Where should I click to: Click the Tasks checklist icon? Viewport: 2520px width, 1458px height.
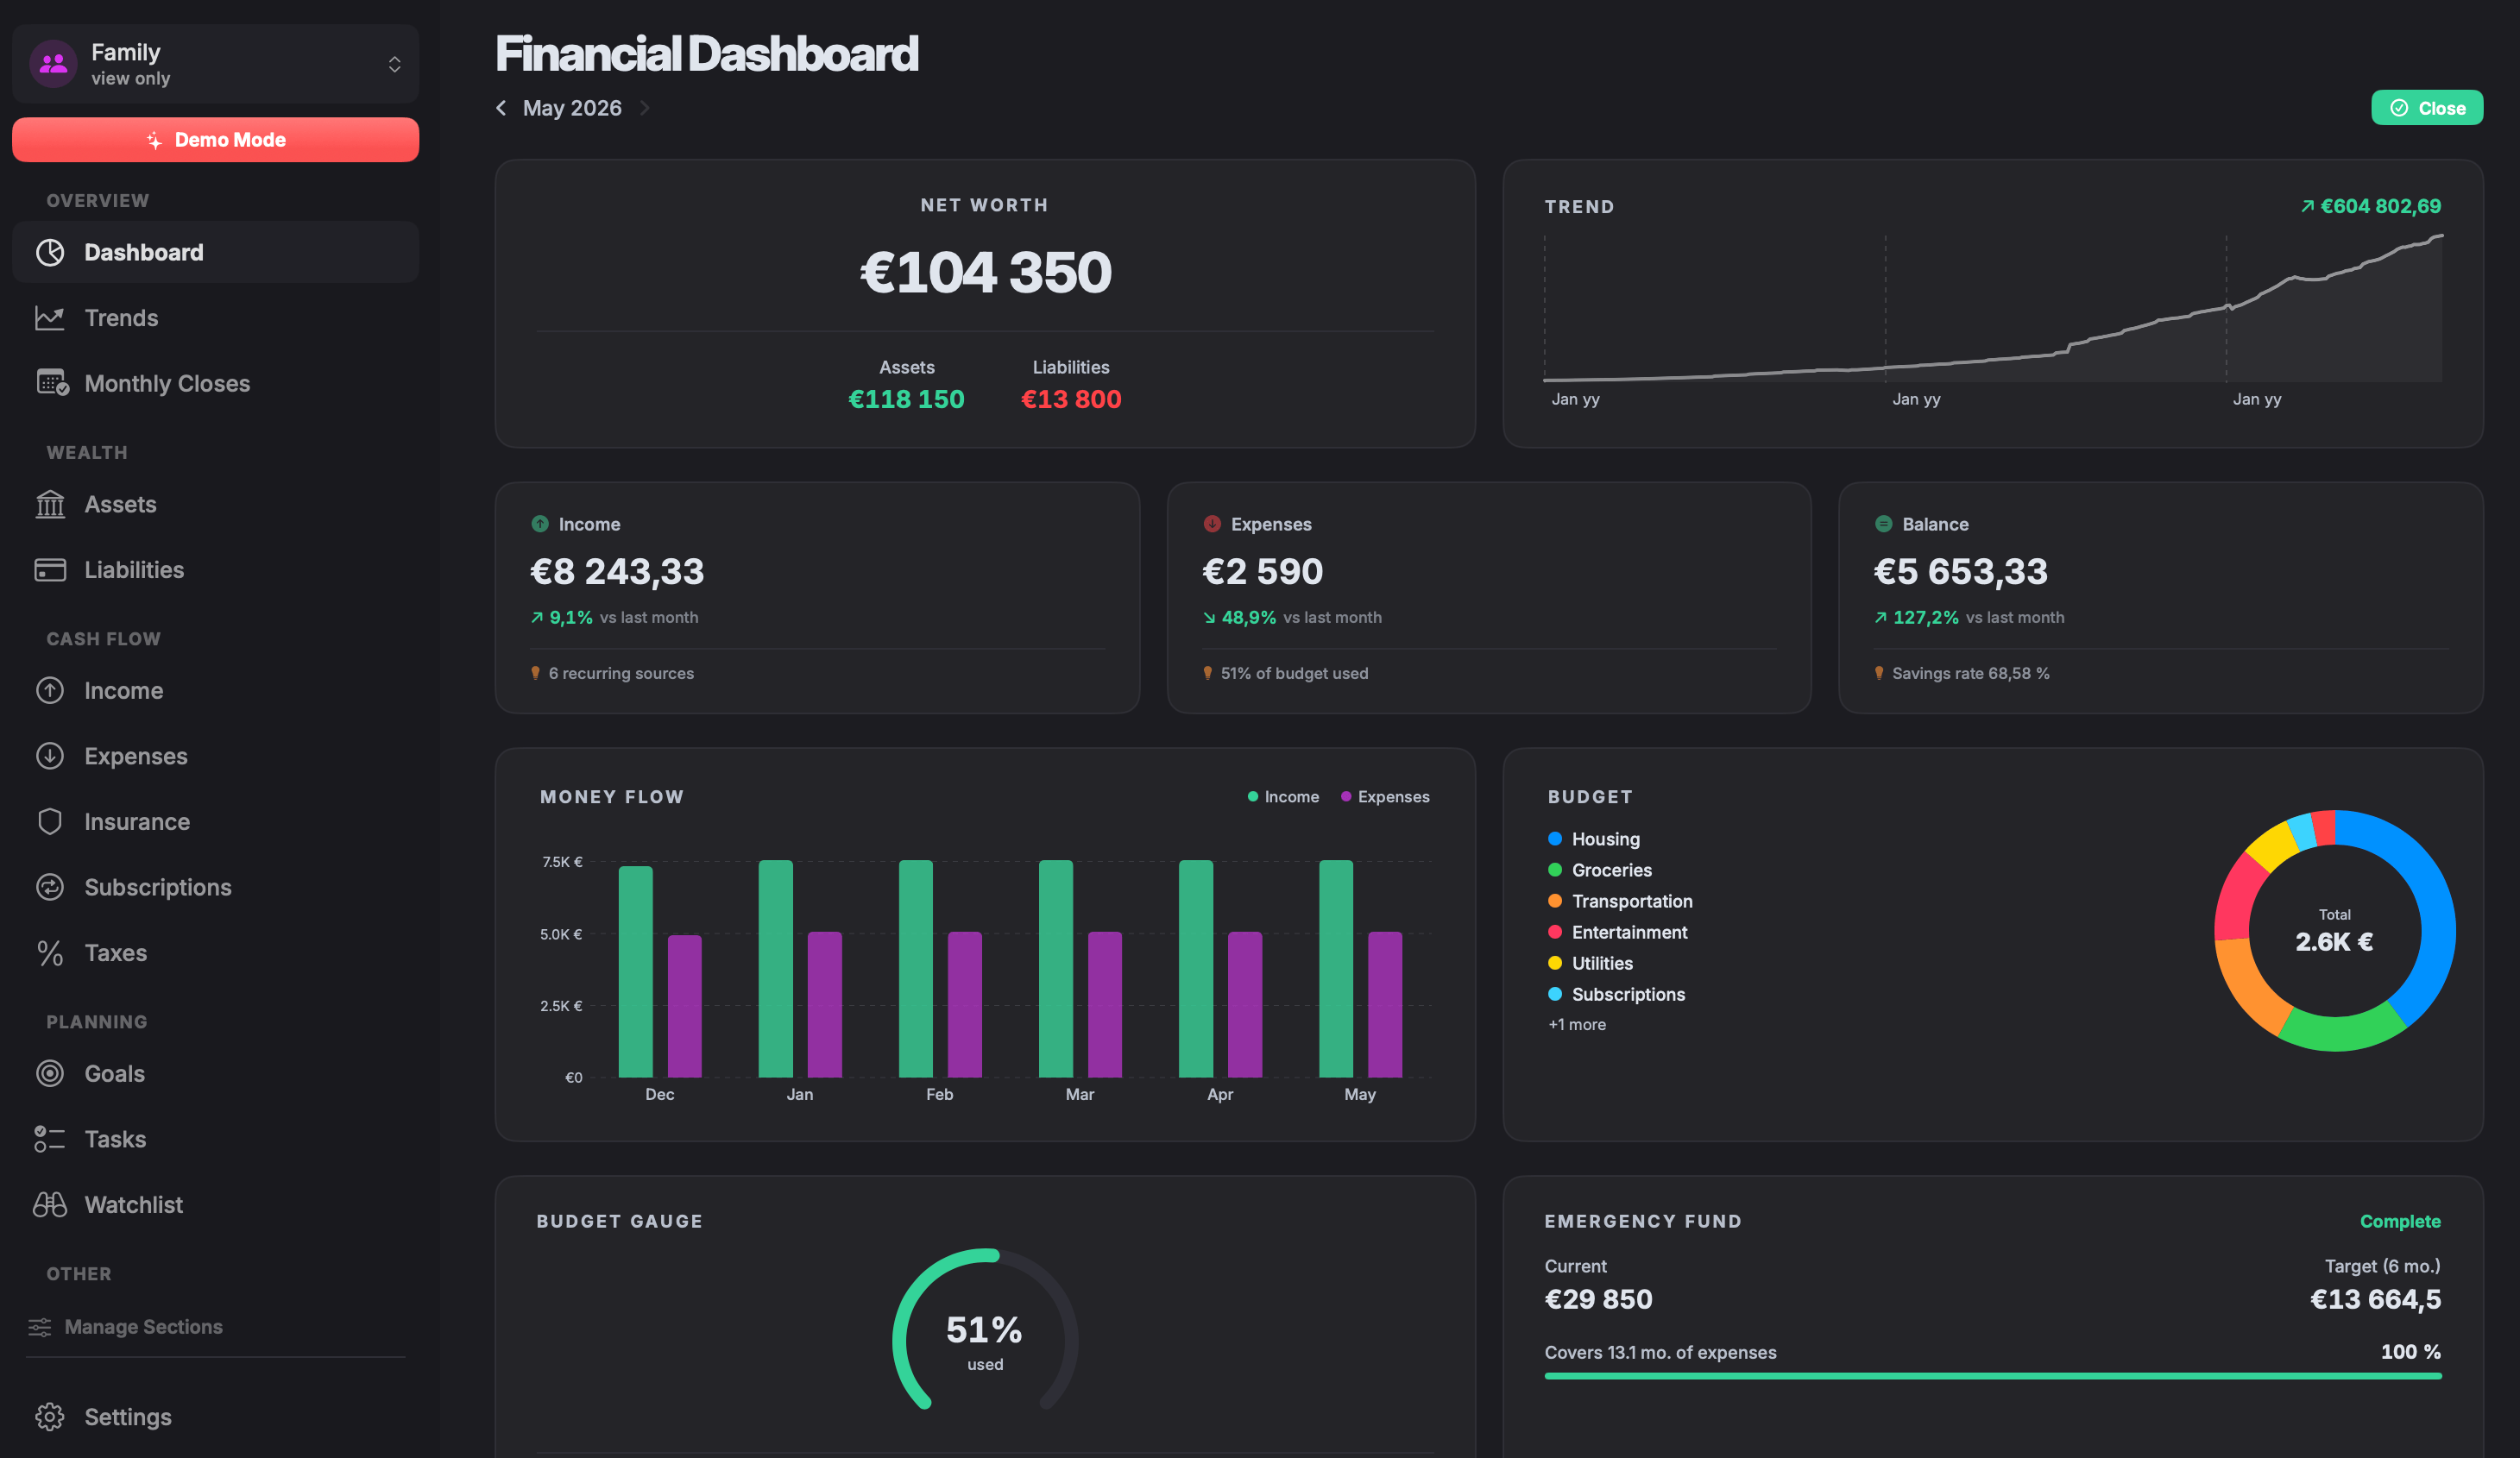[x=50, y=1139]
